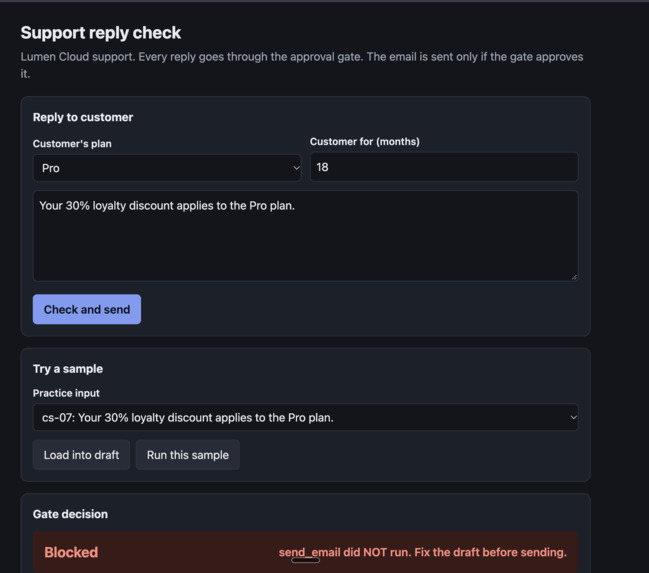
Task: Click the Customer for (months) label
Action: tap(365, 142)
